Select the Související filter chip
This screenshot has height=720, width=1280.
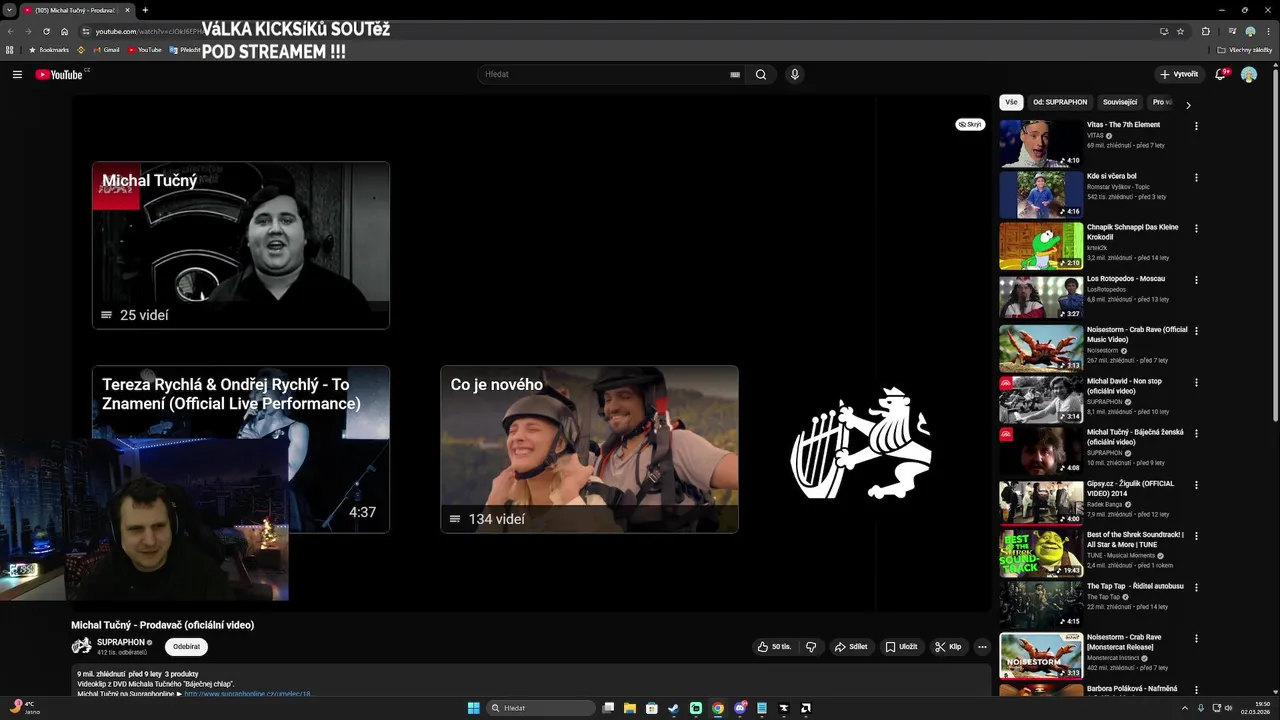tap(1120, 102)
